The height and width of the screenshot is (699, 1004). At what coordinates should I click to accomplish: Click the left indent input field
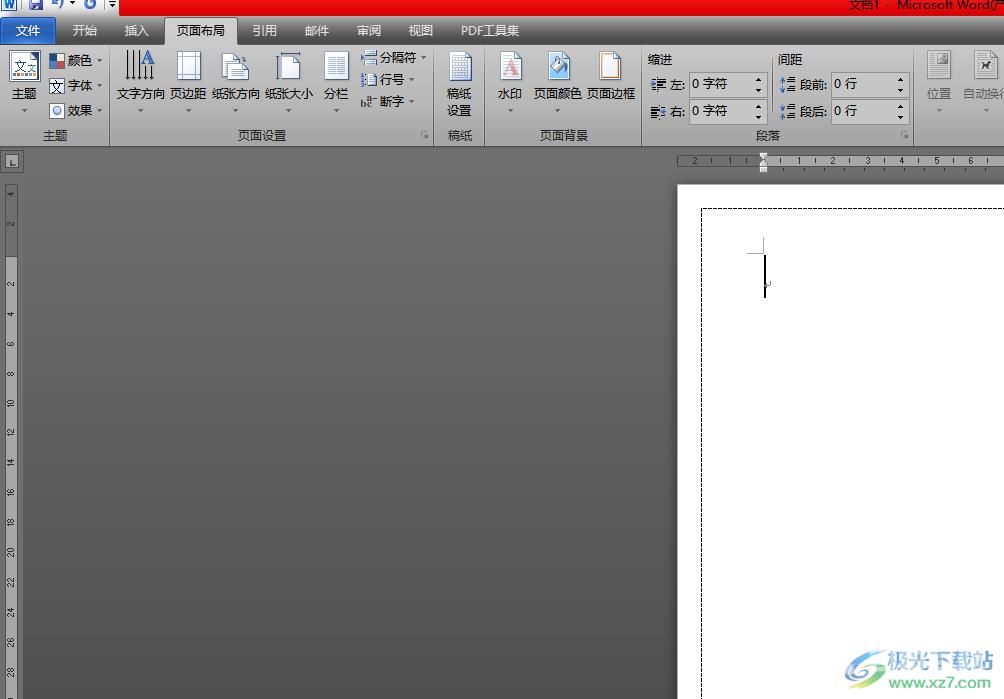(720, 84)
